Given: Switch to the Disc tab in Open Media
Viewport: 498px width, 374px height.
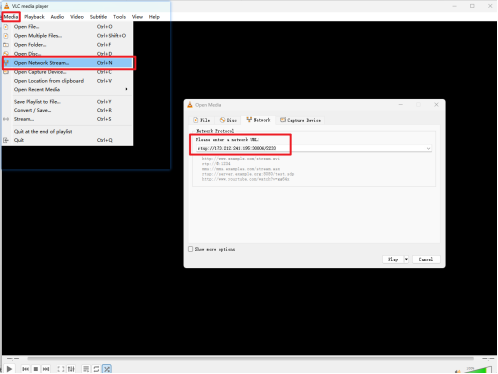Looking at the screenshot, I should (x=228, y=120).
